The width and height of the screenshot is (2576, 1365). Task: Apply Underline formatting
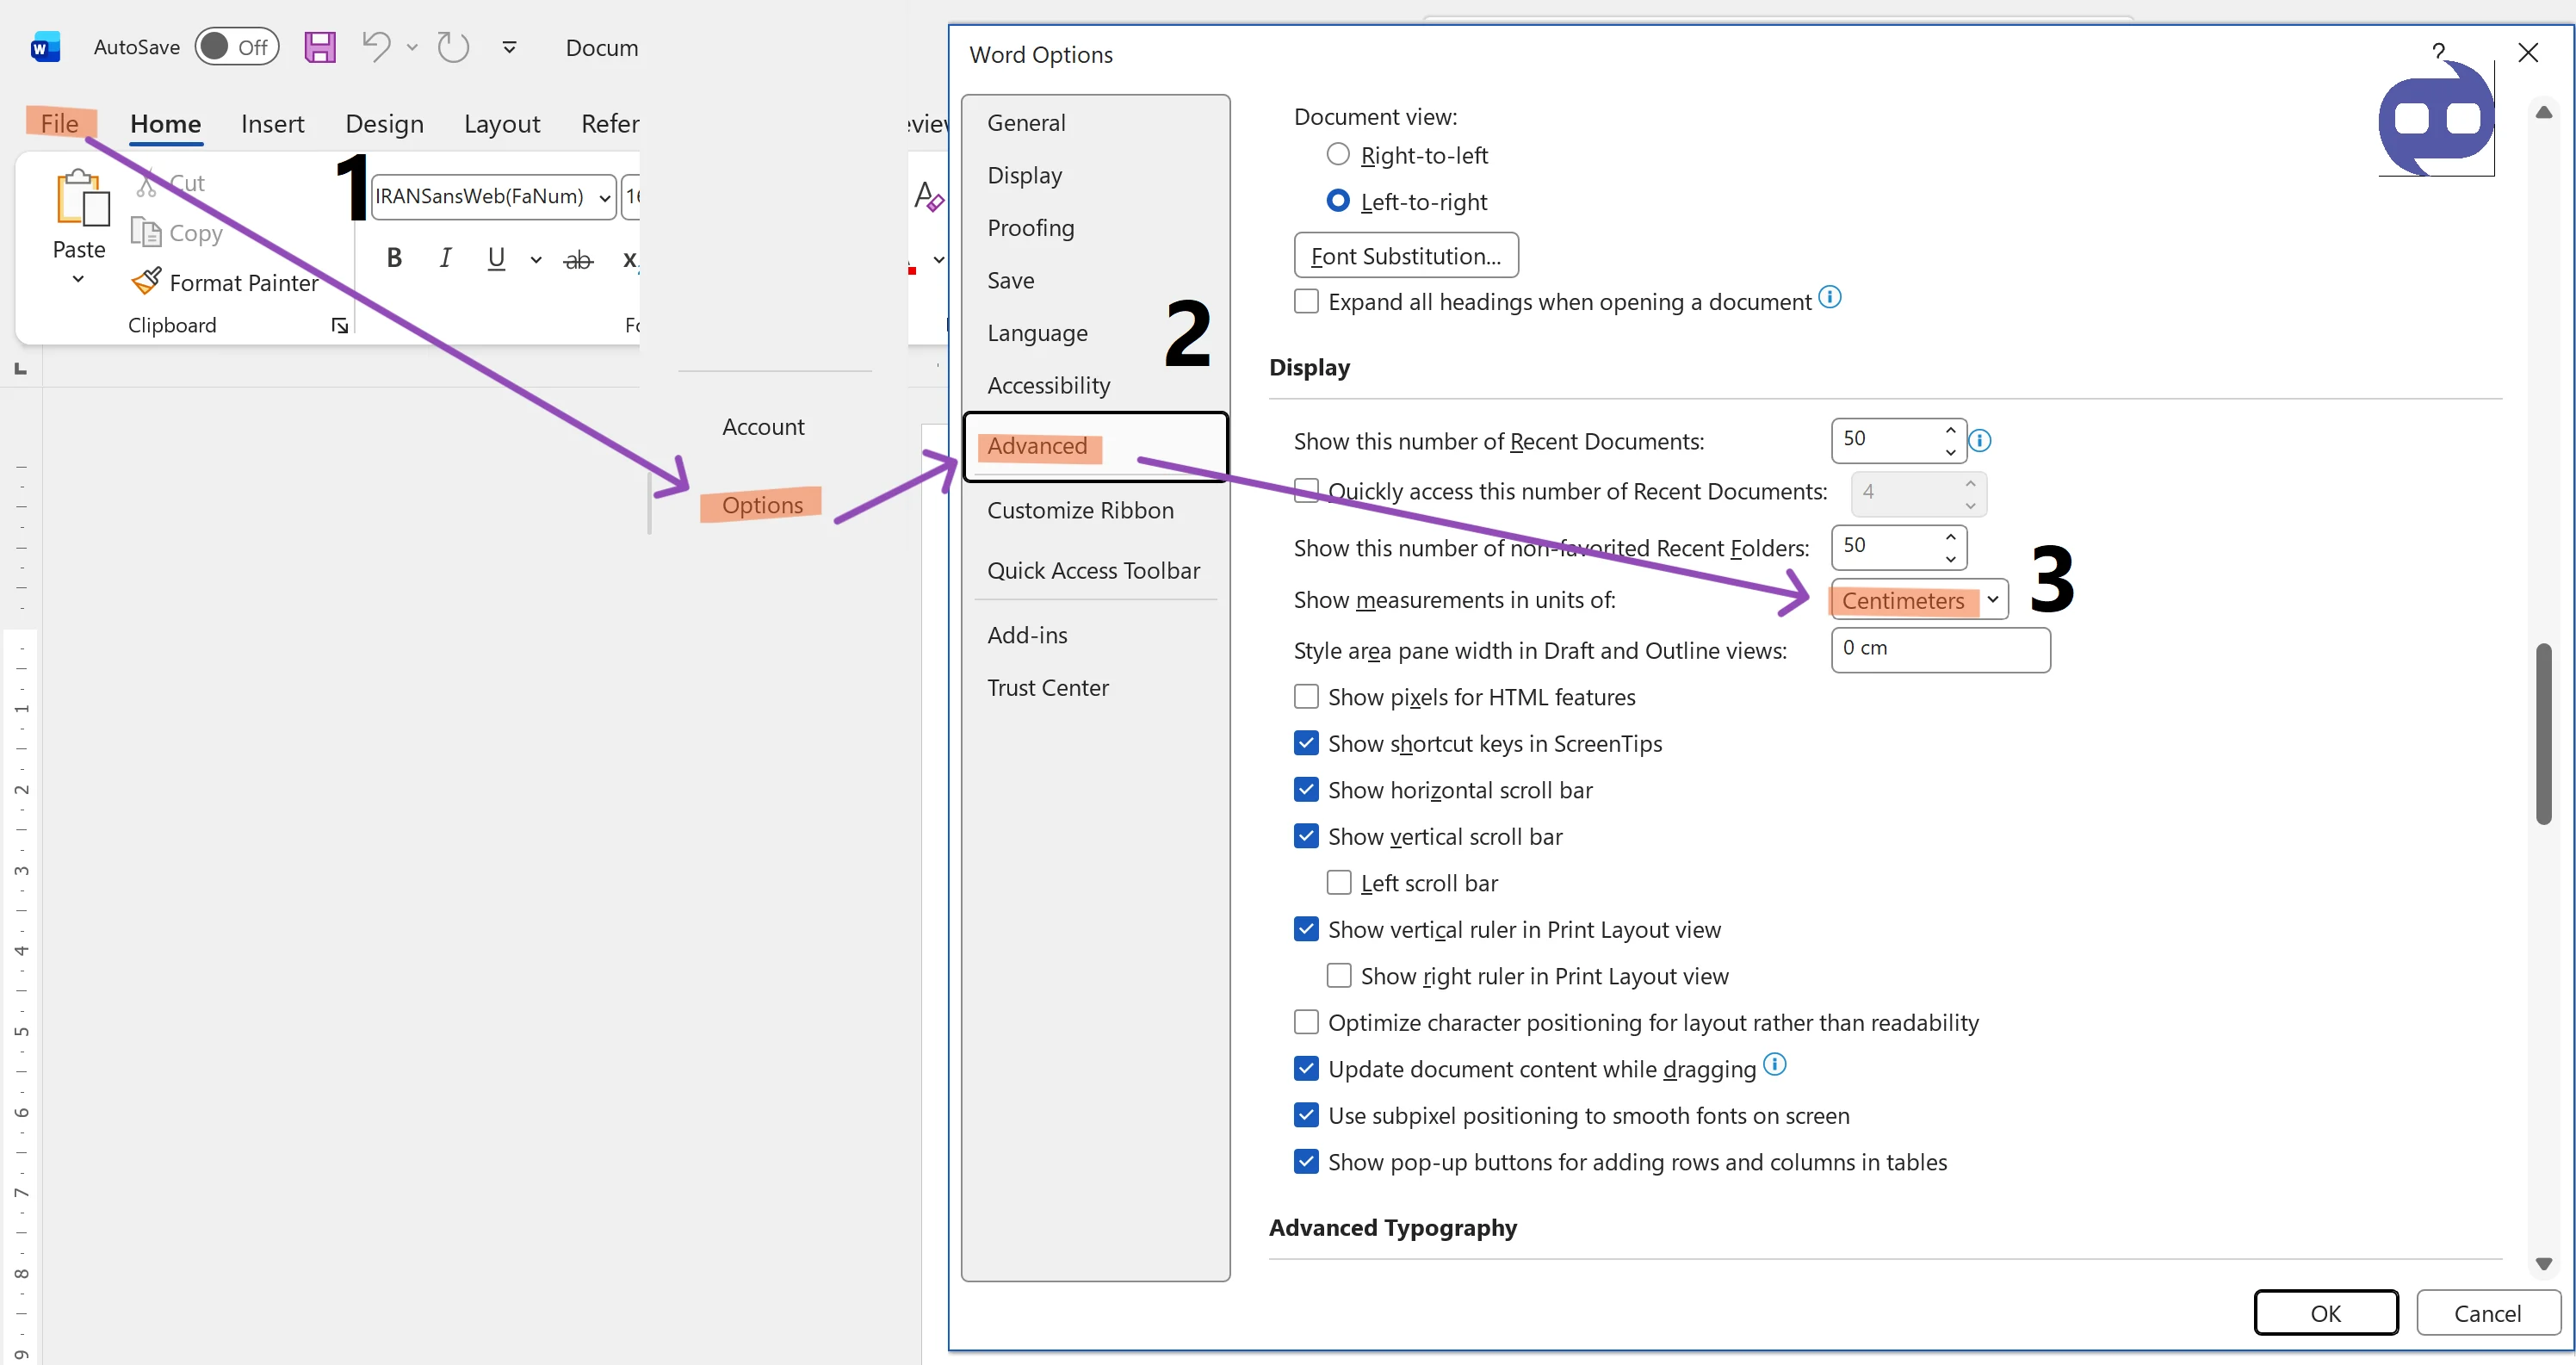click(x=496, y=258)
